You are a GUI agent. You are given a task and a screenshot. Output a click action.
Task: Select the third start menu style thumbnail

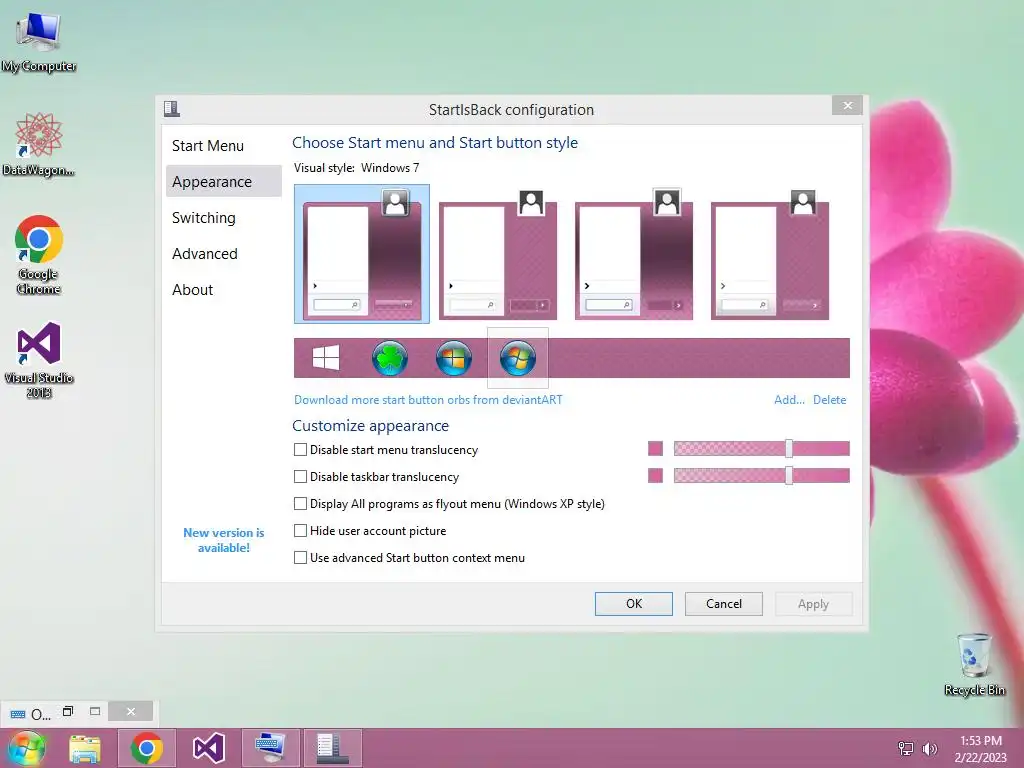click(x=633, y=254)
